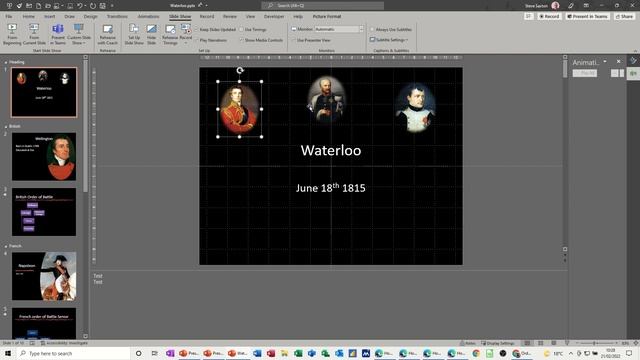
Task: Start Slide Show icon in status bar
Action: [567, 343]
